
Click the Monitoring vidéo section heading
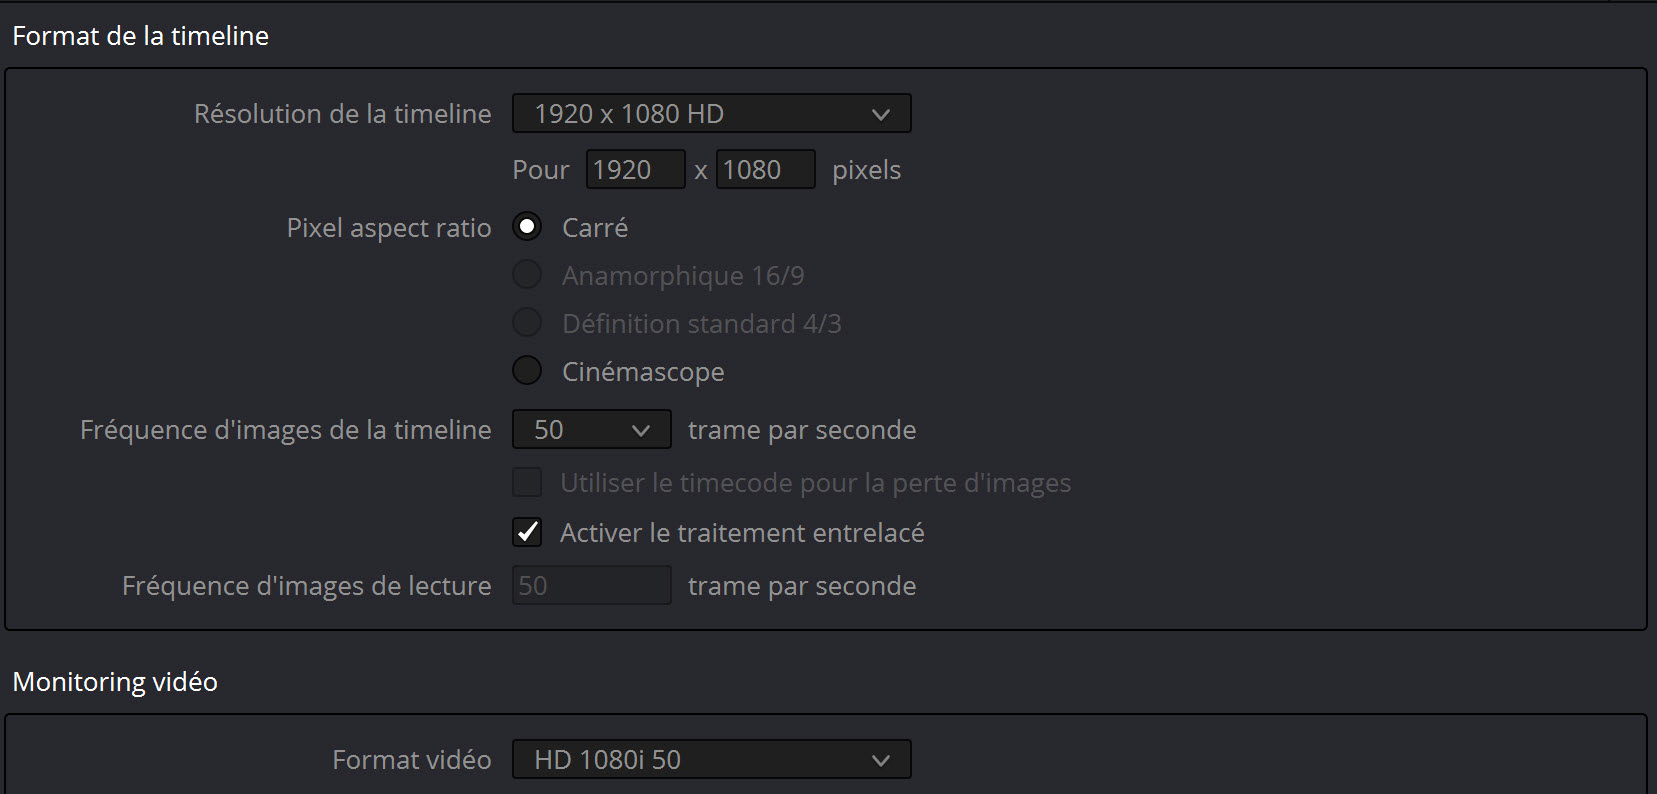[x=115, y=682]
